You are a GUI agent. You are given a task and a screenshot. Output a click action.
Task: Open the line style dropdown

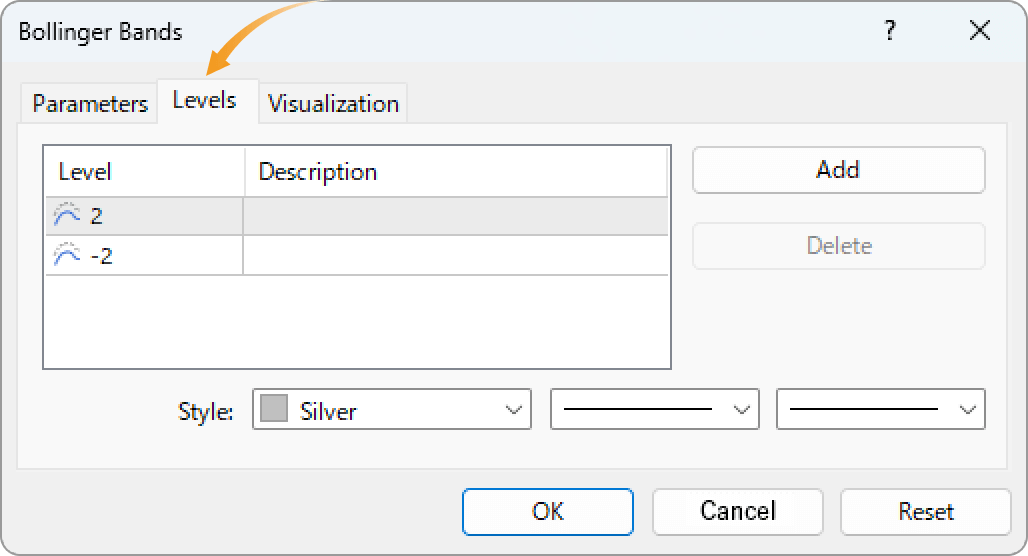click(655, 410)
